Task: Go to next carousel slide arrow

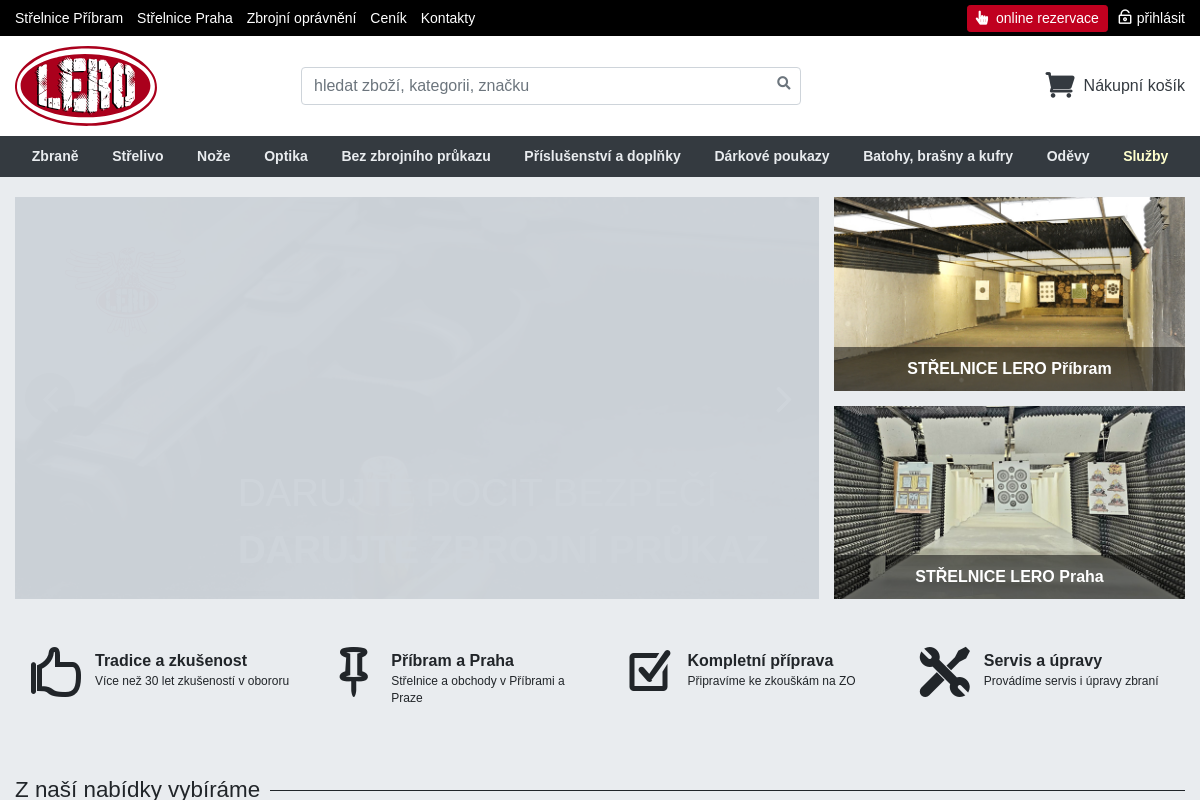Action: pyautogui.click(x=784, y=400)
